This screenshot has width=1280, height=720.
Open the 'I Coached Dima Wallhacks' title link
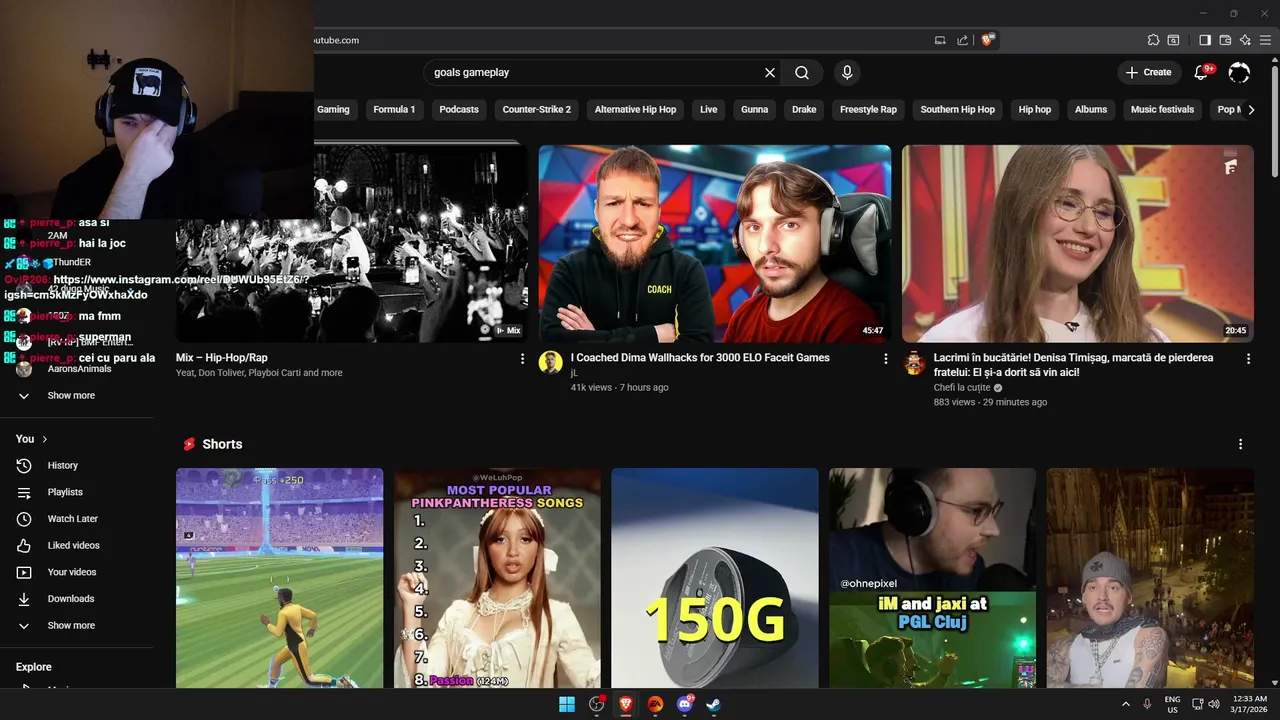700,357
